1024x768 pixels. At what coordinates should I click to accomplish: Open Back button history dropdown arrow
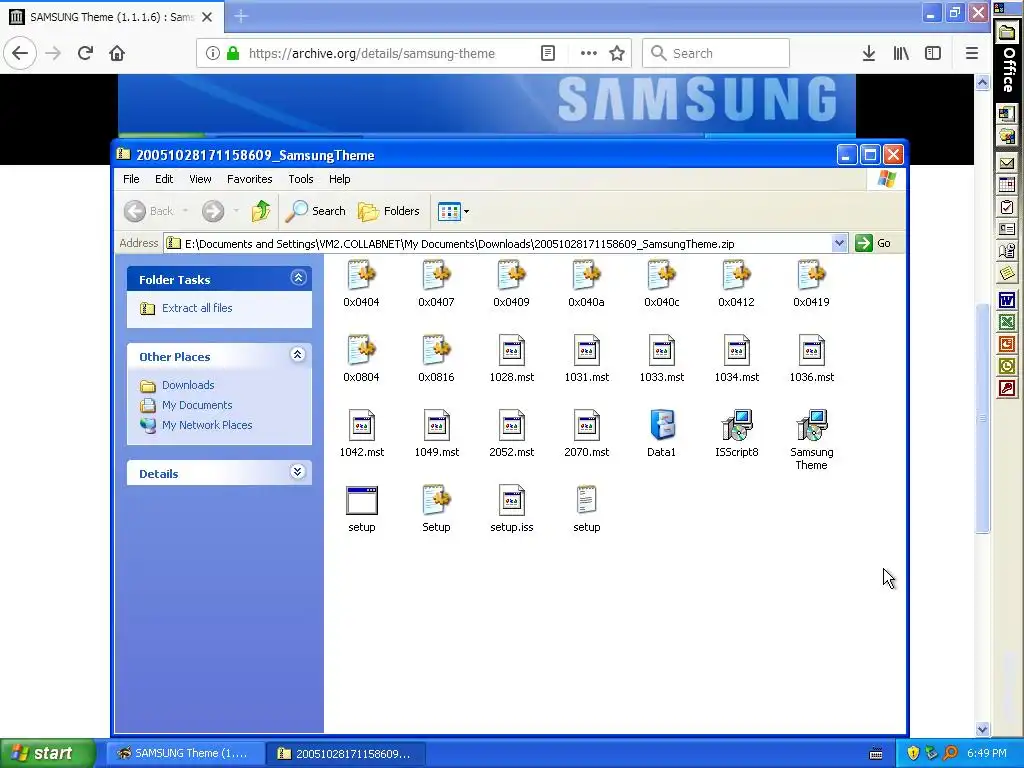pos(185,211)
